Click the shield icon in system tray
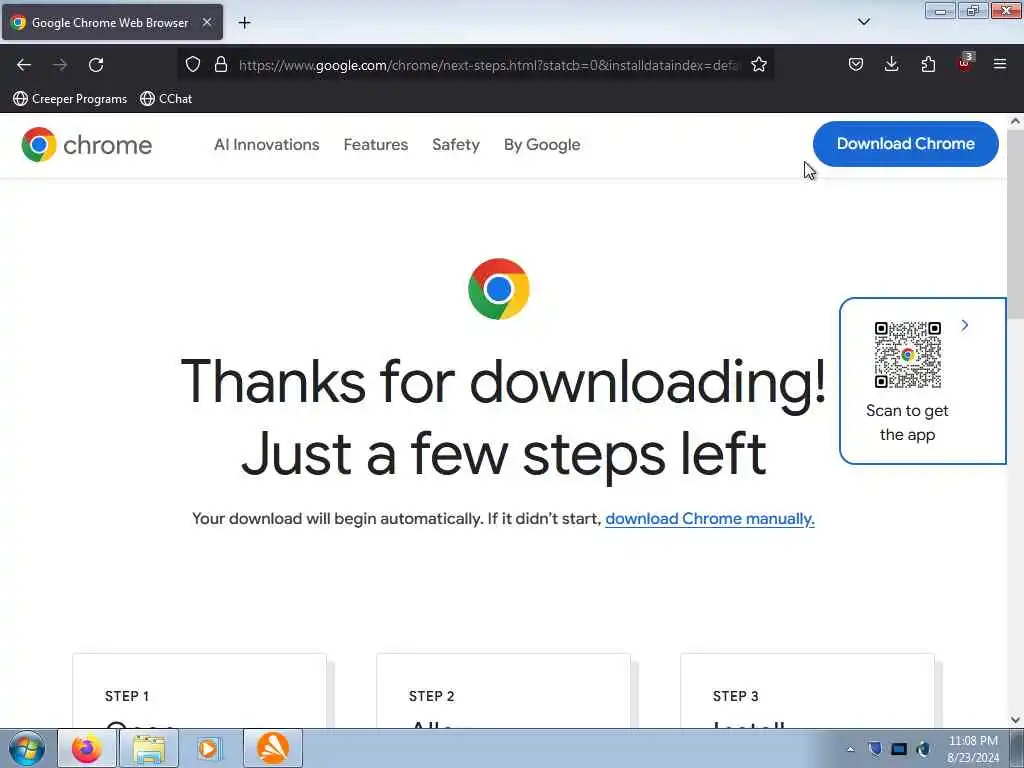Viewport: 1024px width, 768px height. [875, 749]
